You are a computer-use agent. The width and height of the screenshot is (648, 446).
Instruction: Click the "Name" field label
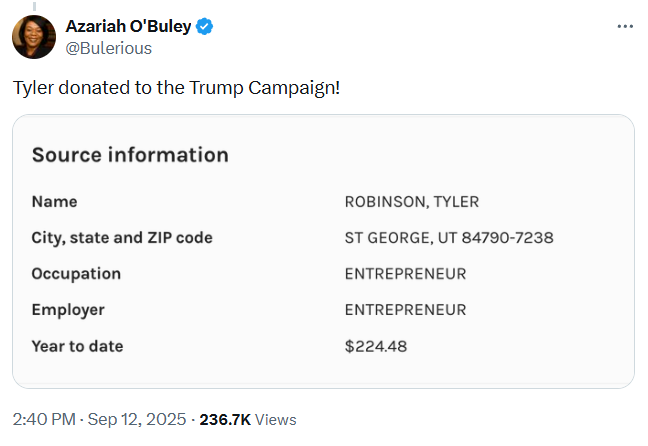(54, 202)
